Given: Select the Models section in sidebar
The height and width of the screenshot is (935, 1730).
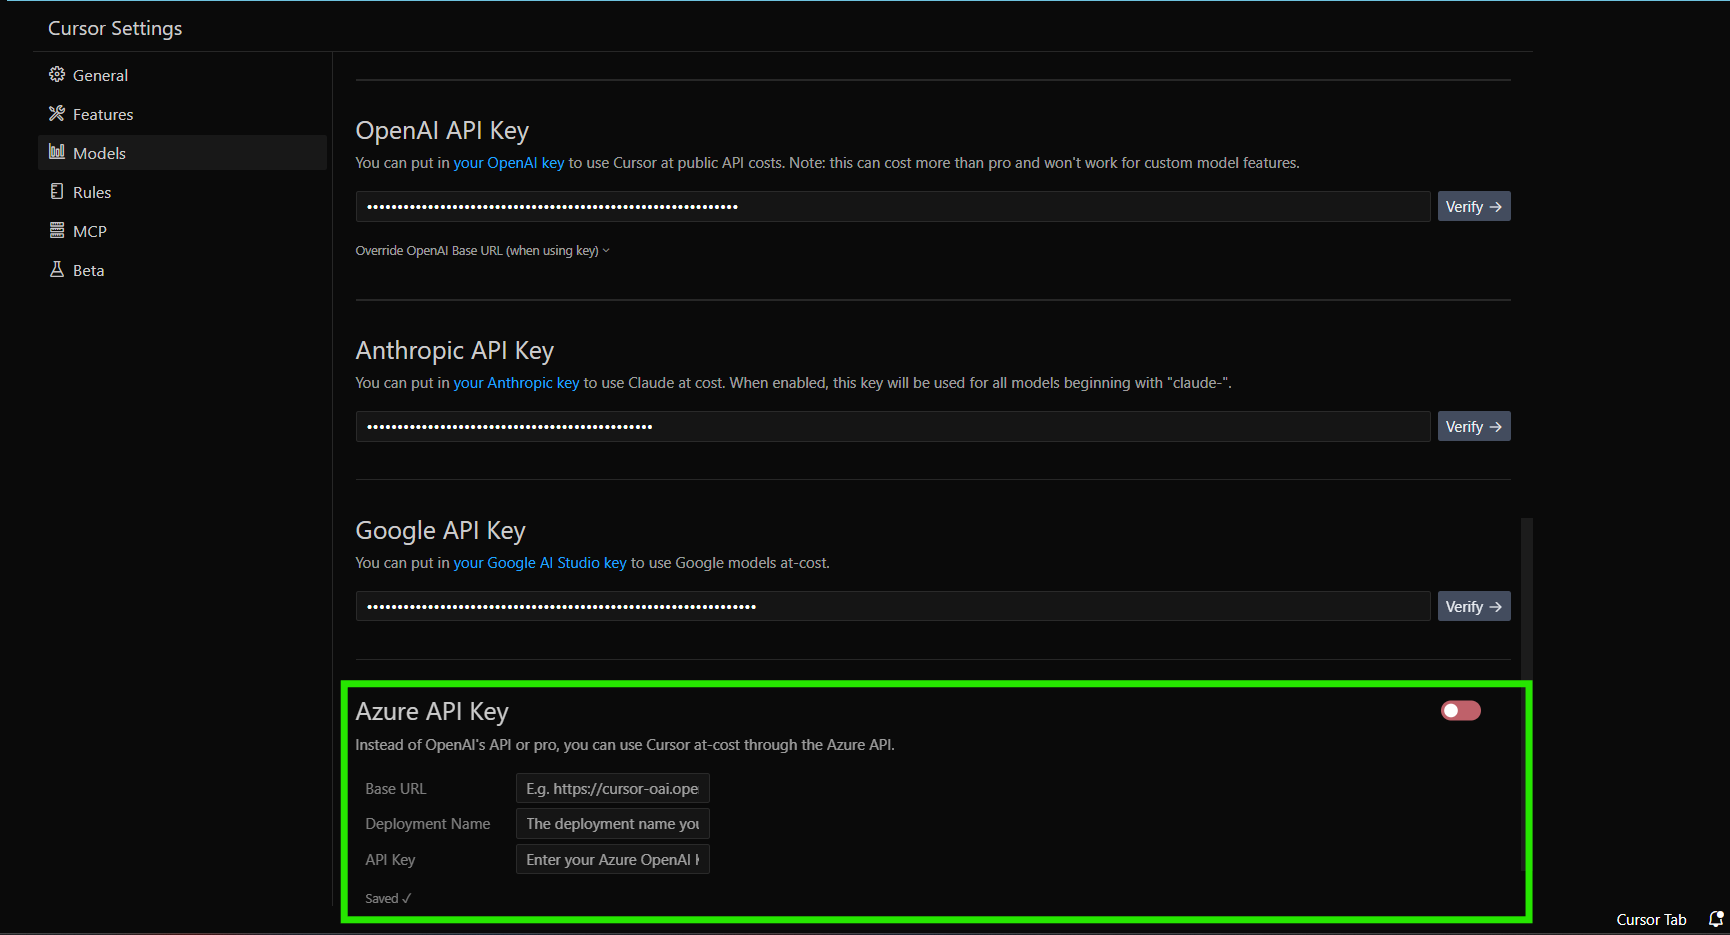Looking at the screenshot, I should click(182, 153).
